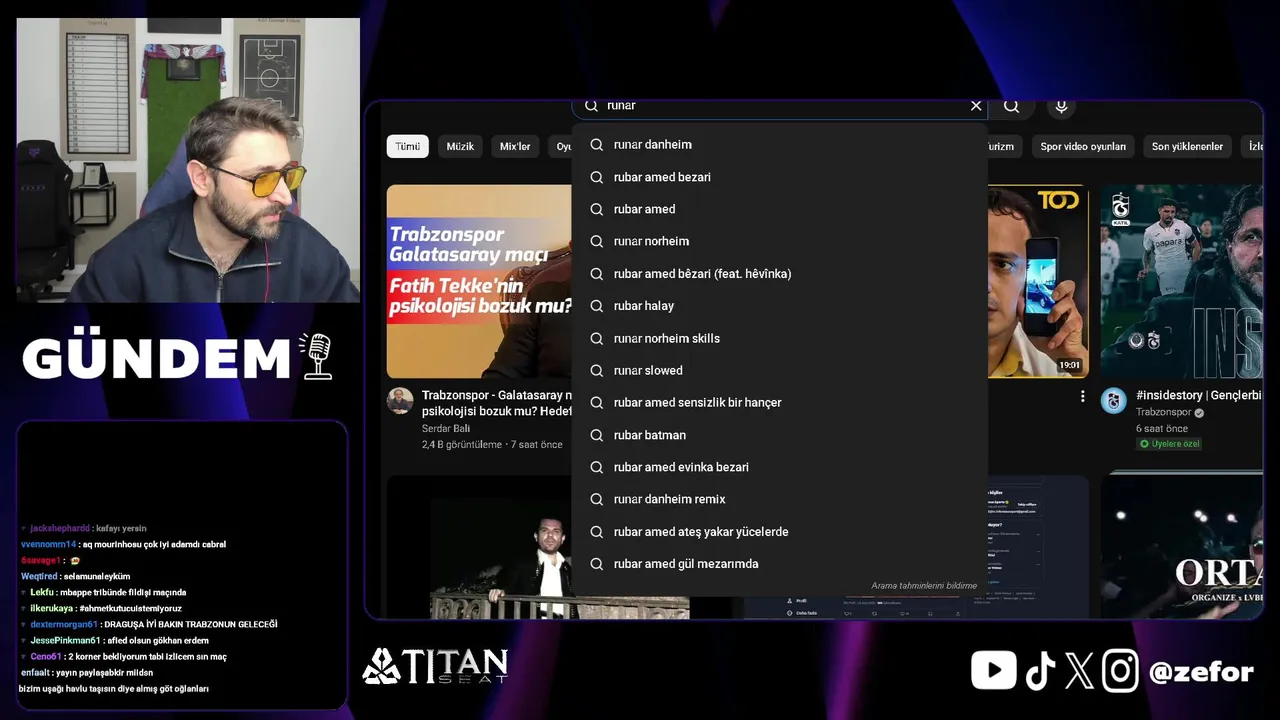Image resolution: width=1280 pixels, height=720 pixels.
Task: Select 'runar slowed' suggestion
Action: pos(780,370)
